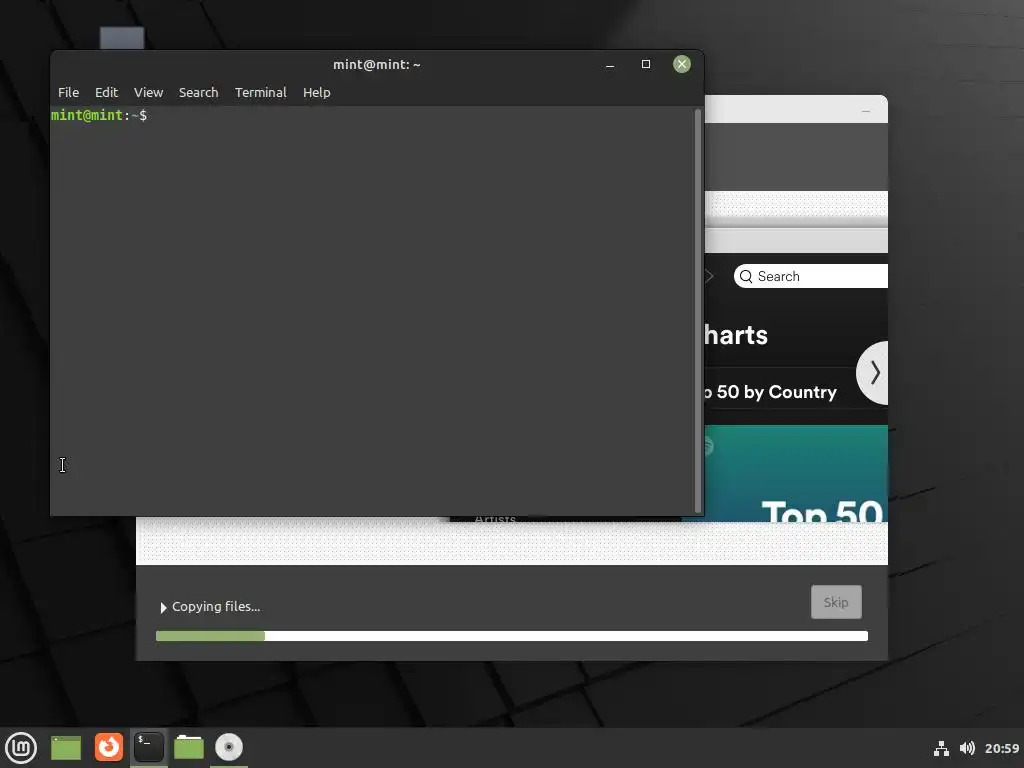The height and width of the screenshot is (768, 1024).
Task: Minimize the terminal window
Action: click(x=610, y=64)
